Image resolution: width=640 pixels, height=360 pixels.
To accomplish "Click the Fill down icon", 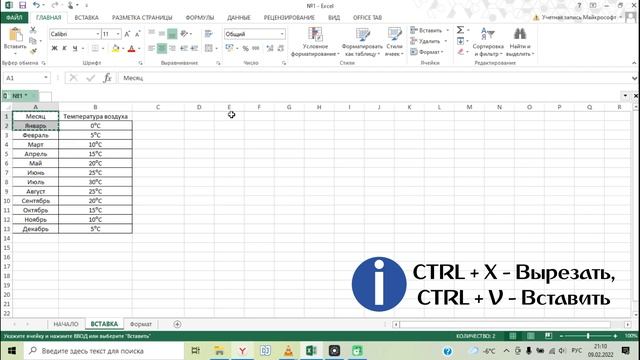I will coord(460,41).
